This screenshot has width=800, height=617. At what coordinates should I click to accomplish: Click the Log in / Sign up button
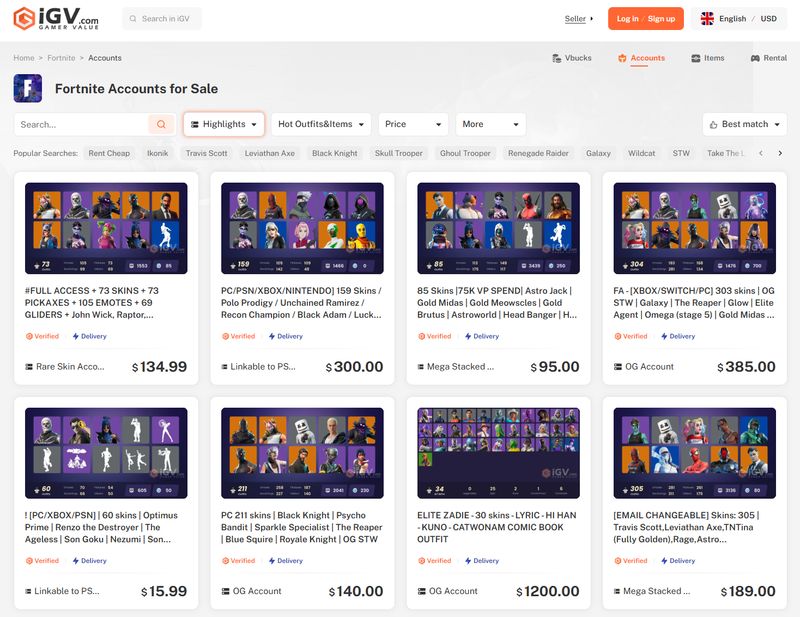tap(645, 19)
